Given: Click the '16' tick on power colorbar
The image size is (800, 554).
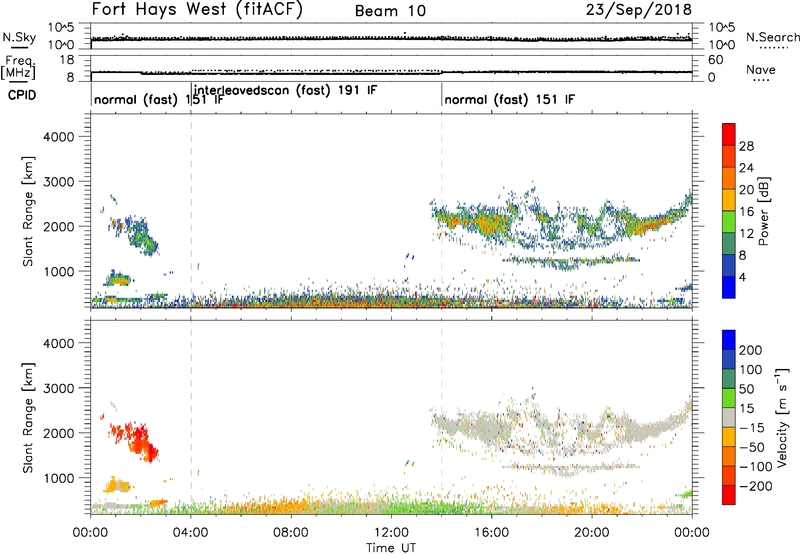Looking at the screenshot, I should (746, 211).
